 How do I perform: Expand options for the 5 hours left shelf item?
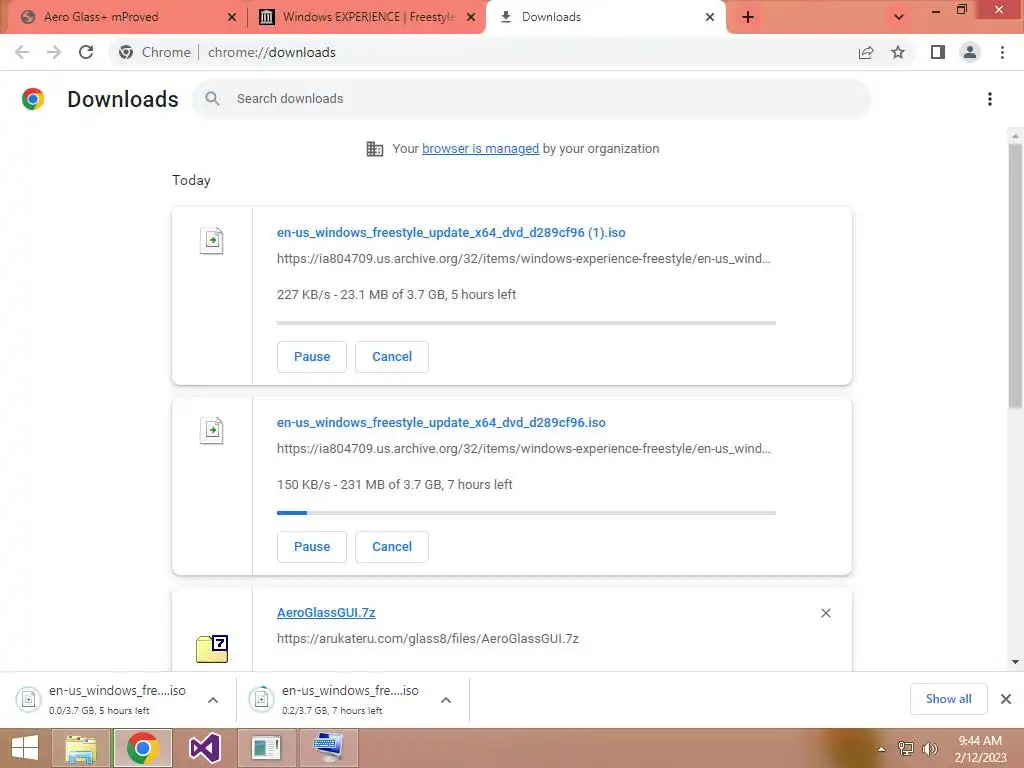(x=213, y=700)
